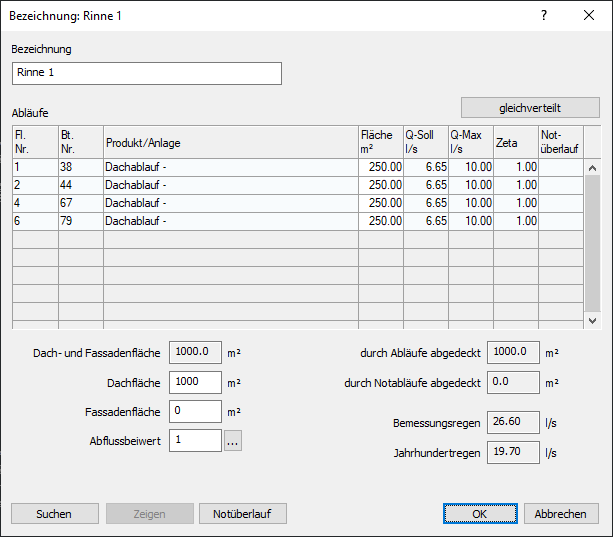Click the Jahrhundertregen value field
Screen dimensions: 613x537
coord(513,452)
